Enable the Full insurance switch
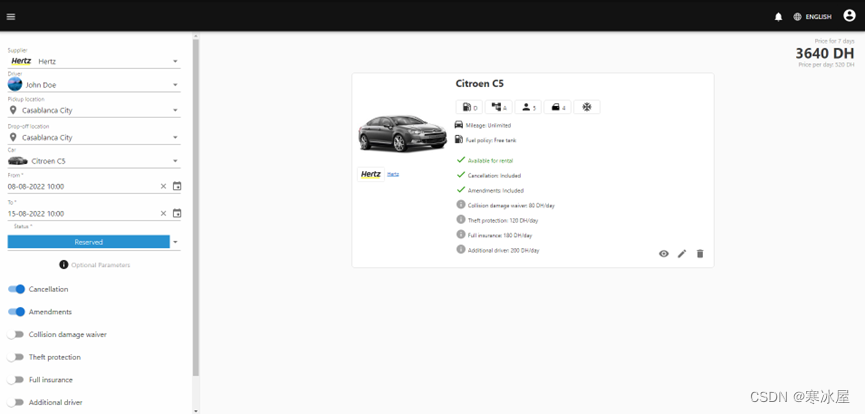The height and width of the screenshot is (414, 865). click(15, 380)
